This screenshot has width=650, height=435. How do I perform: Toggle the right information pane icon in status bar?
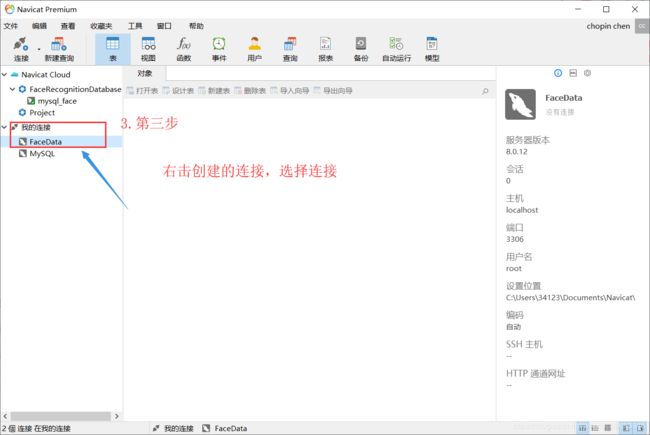pyautogui.click(x=640, y=428)
